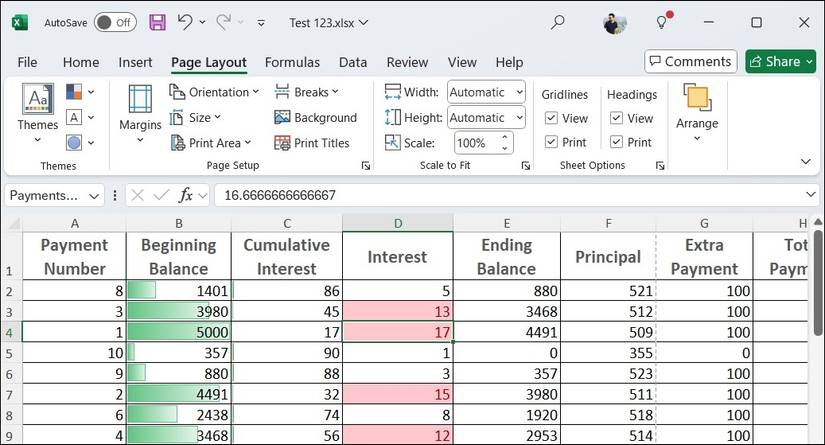Expand the Orientation dropdown

pyautogui.click(x=256, y=92)
